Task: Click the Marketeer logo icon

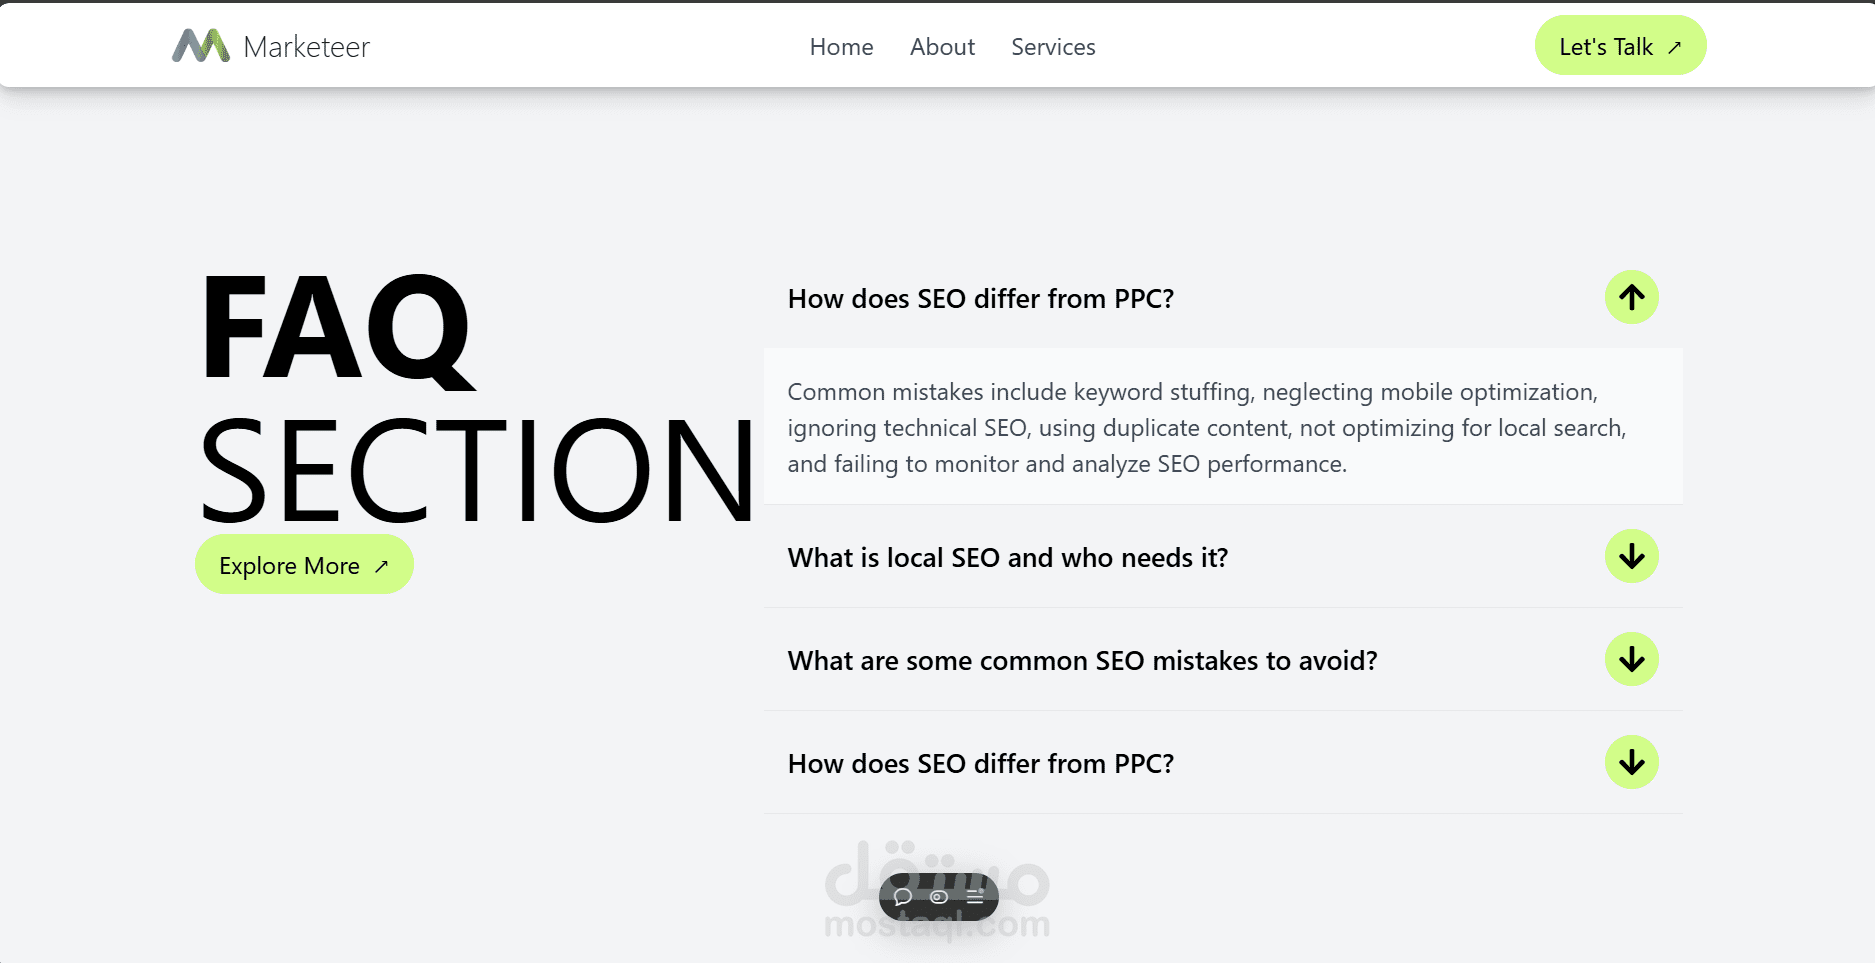Action: (x=201, y=46)
